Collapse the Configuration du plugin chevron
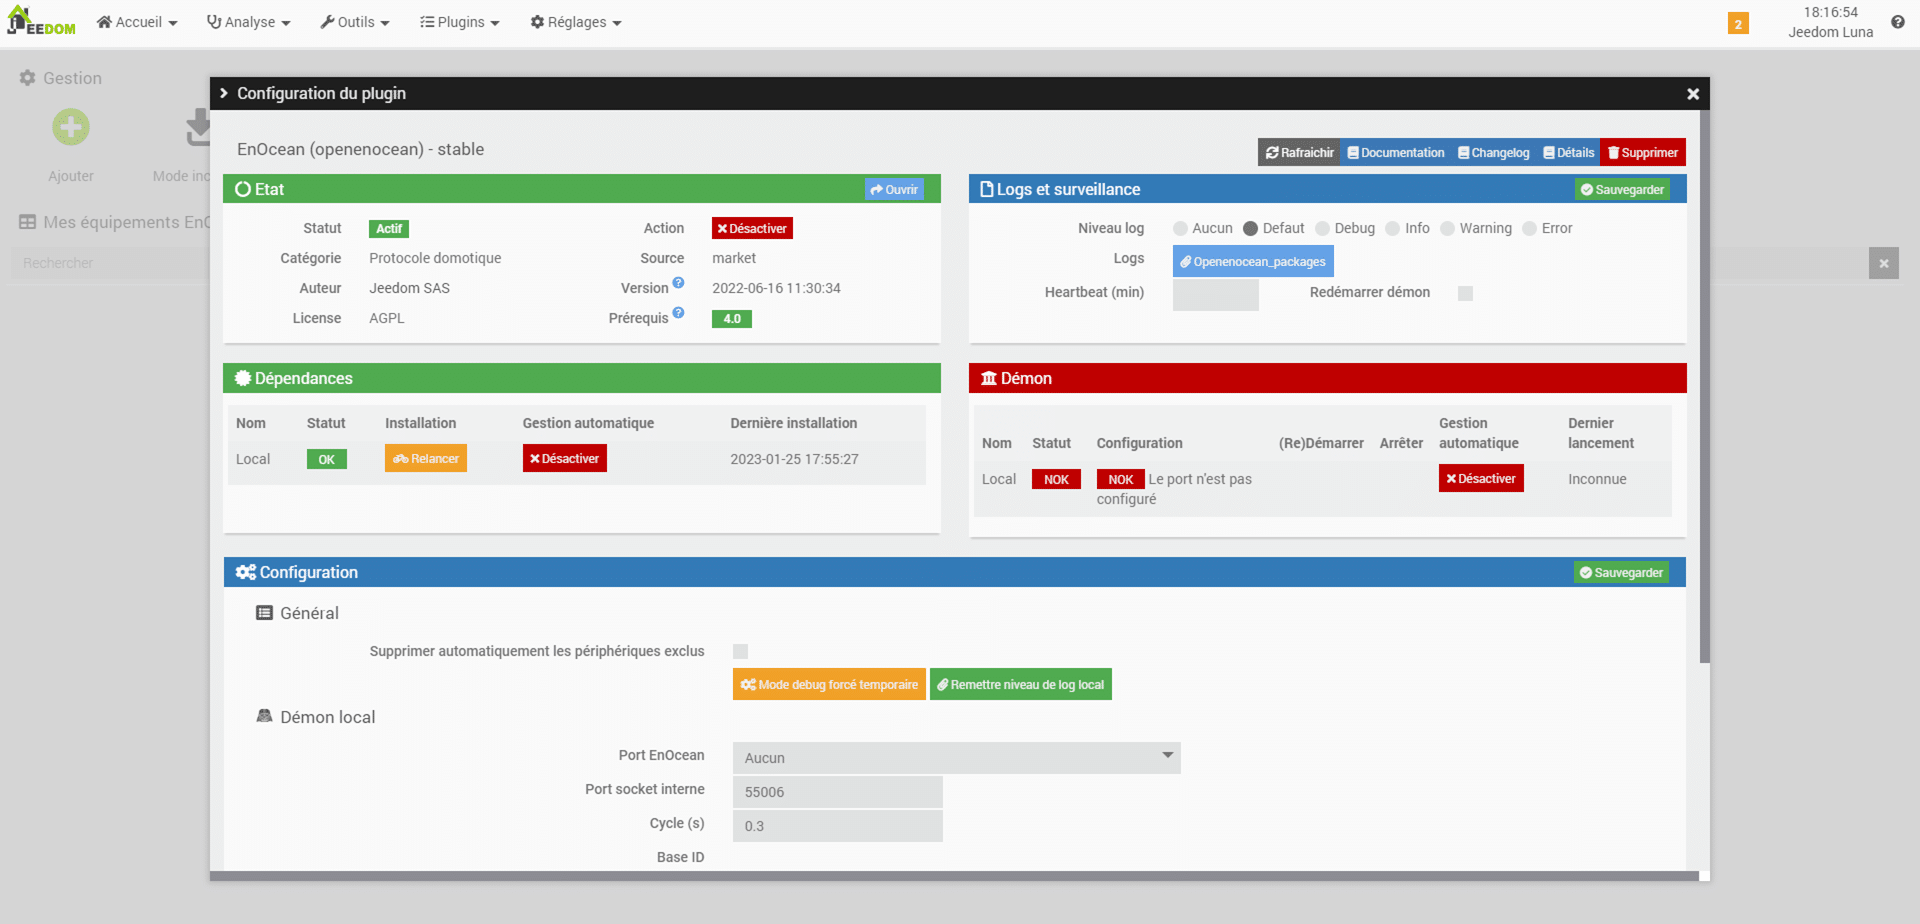This screenshot has width=1920, height=924. [x=224, y=93]
